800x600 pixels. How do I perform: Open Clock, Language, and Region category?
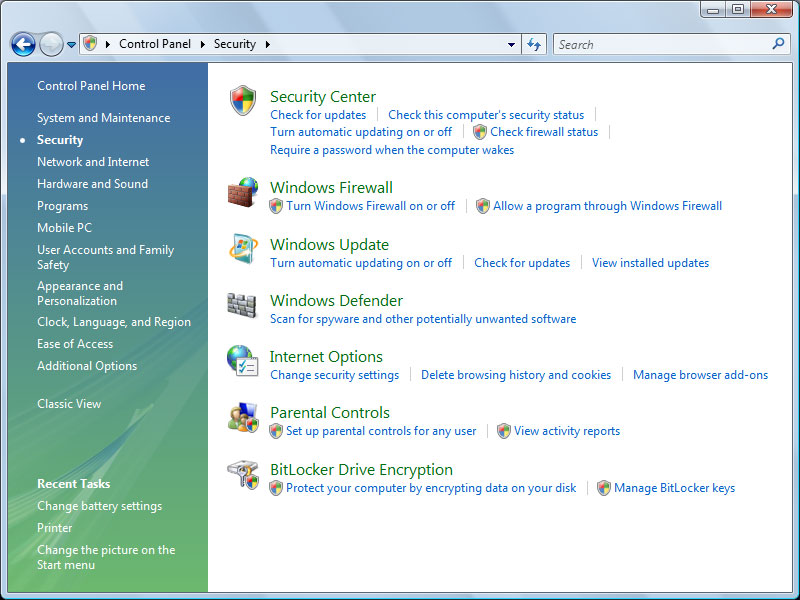(114, 322)
